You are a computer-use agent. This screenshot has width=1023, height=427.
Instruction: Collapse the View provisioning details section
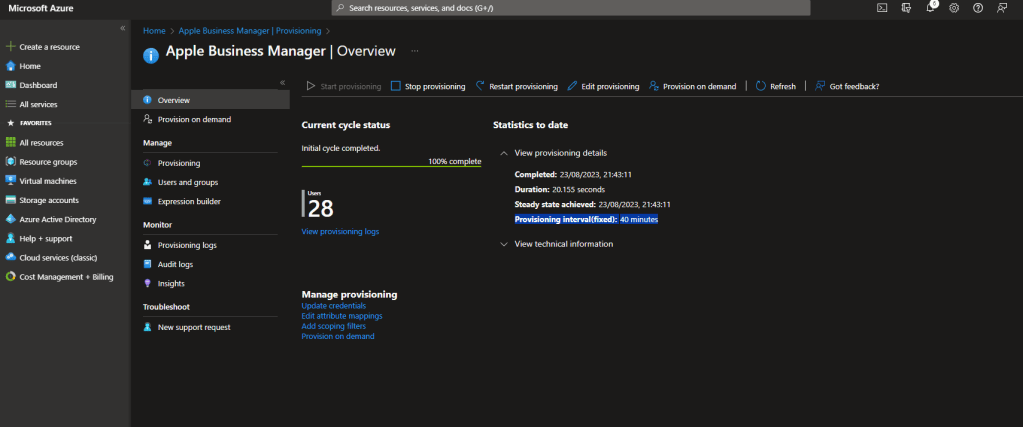503,153
